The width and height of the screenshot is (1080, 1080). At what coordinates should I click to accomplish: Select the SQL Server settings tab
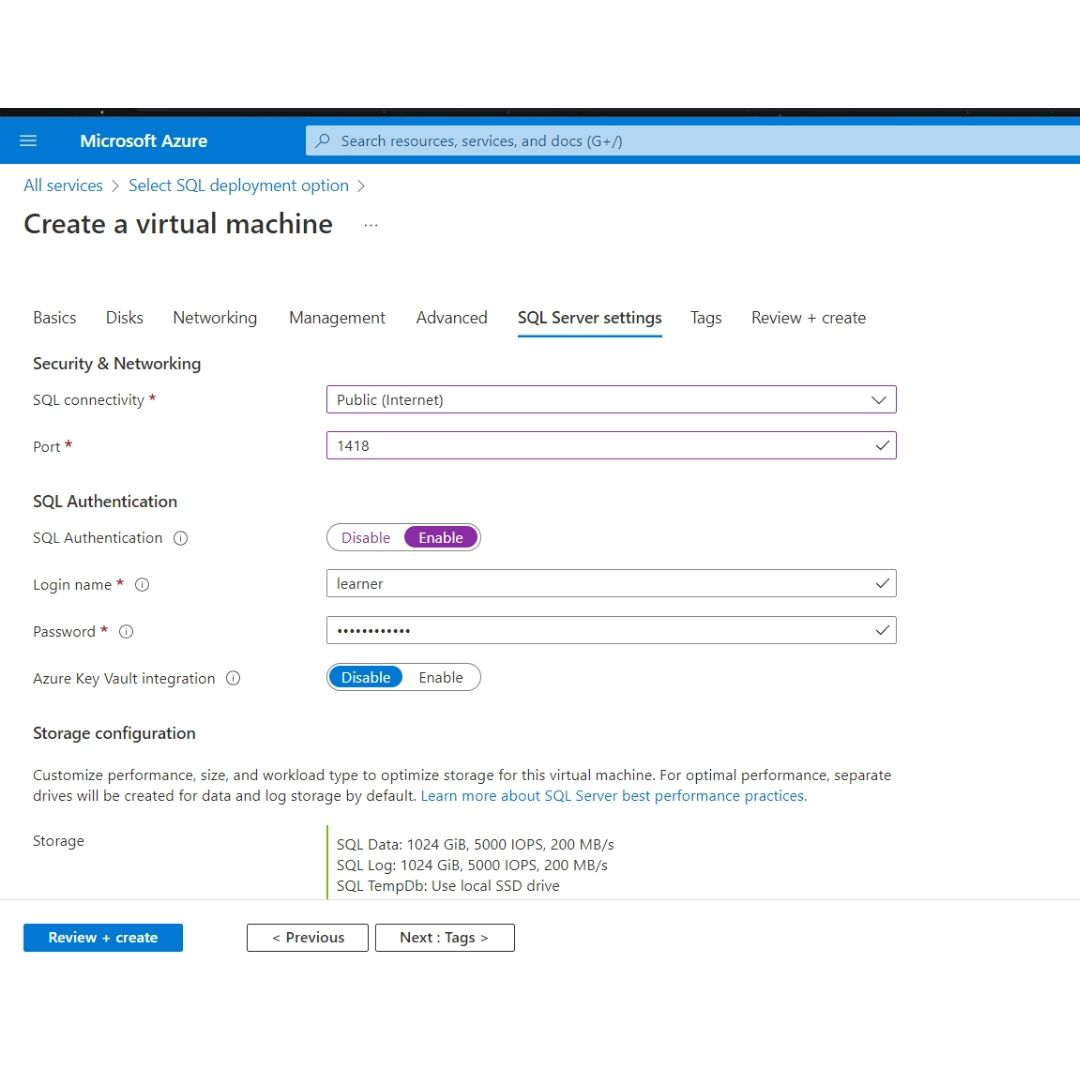coord(590,318)
